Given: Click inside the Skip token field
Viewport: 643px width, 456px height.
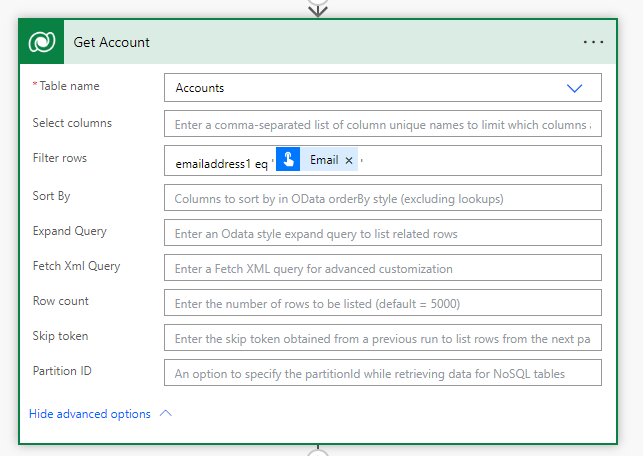Looking at the screenshot, I should coord(382,338).
